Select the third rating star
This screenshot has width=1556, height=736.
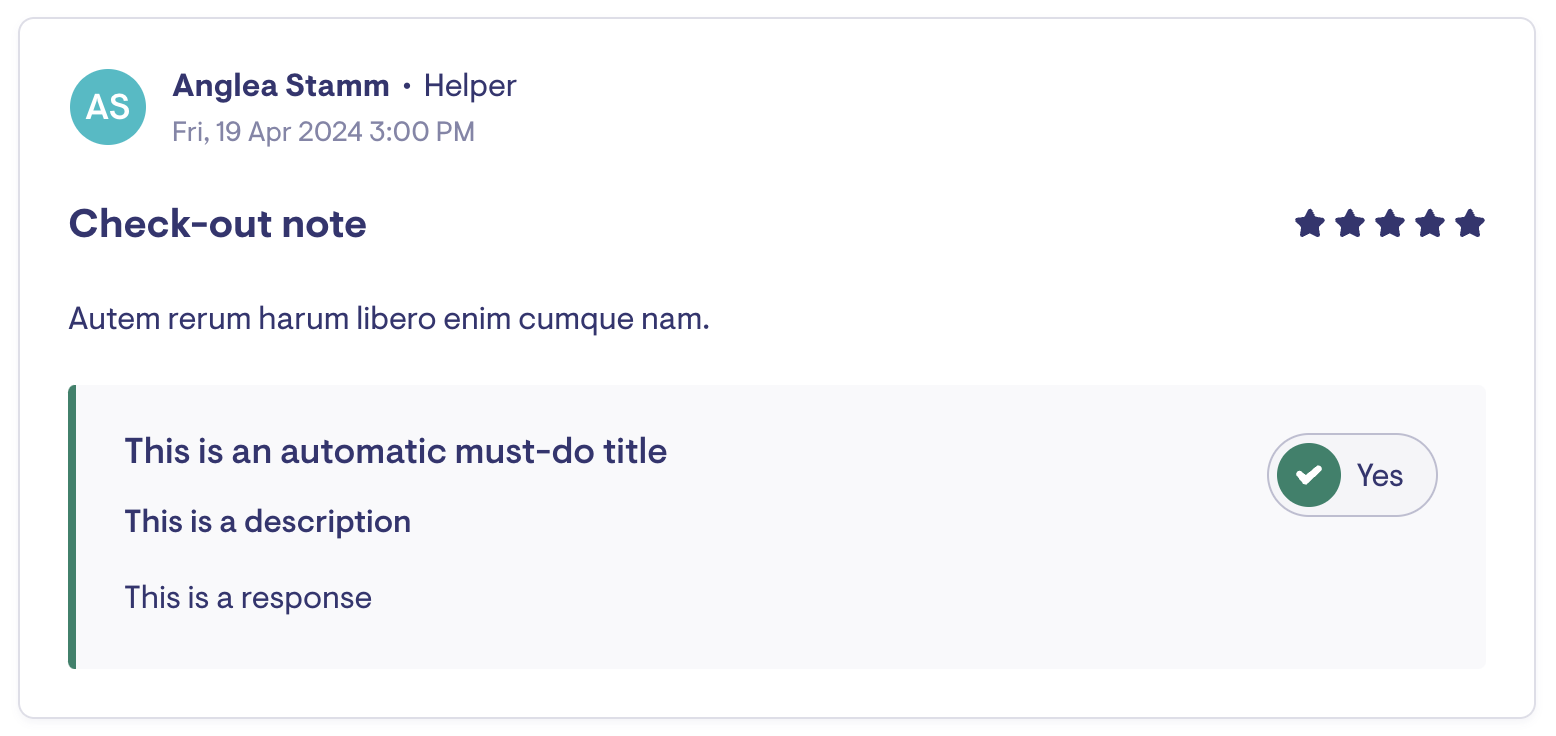(1390, 224)
